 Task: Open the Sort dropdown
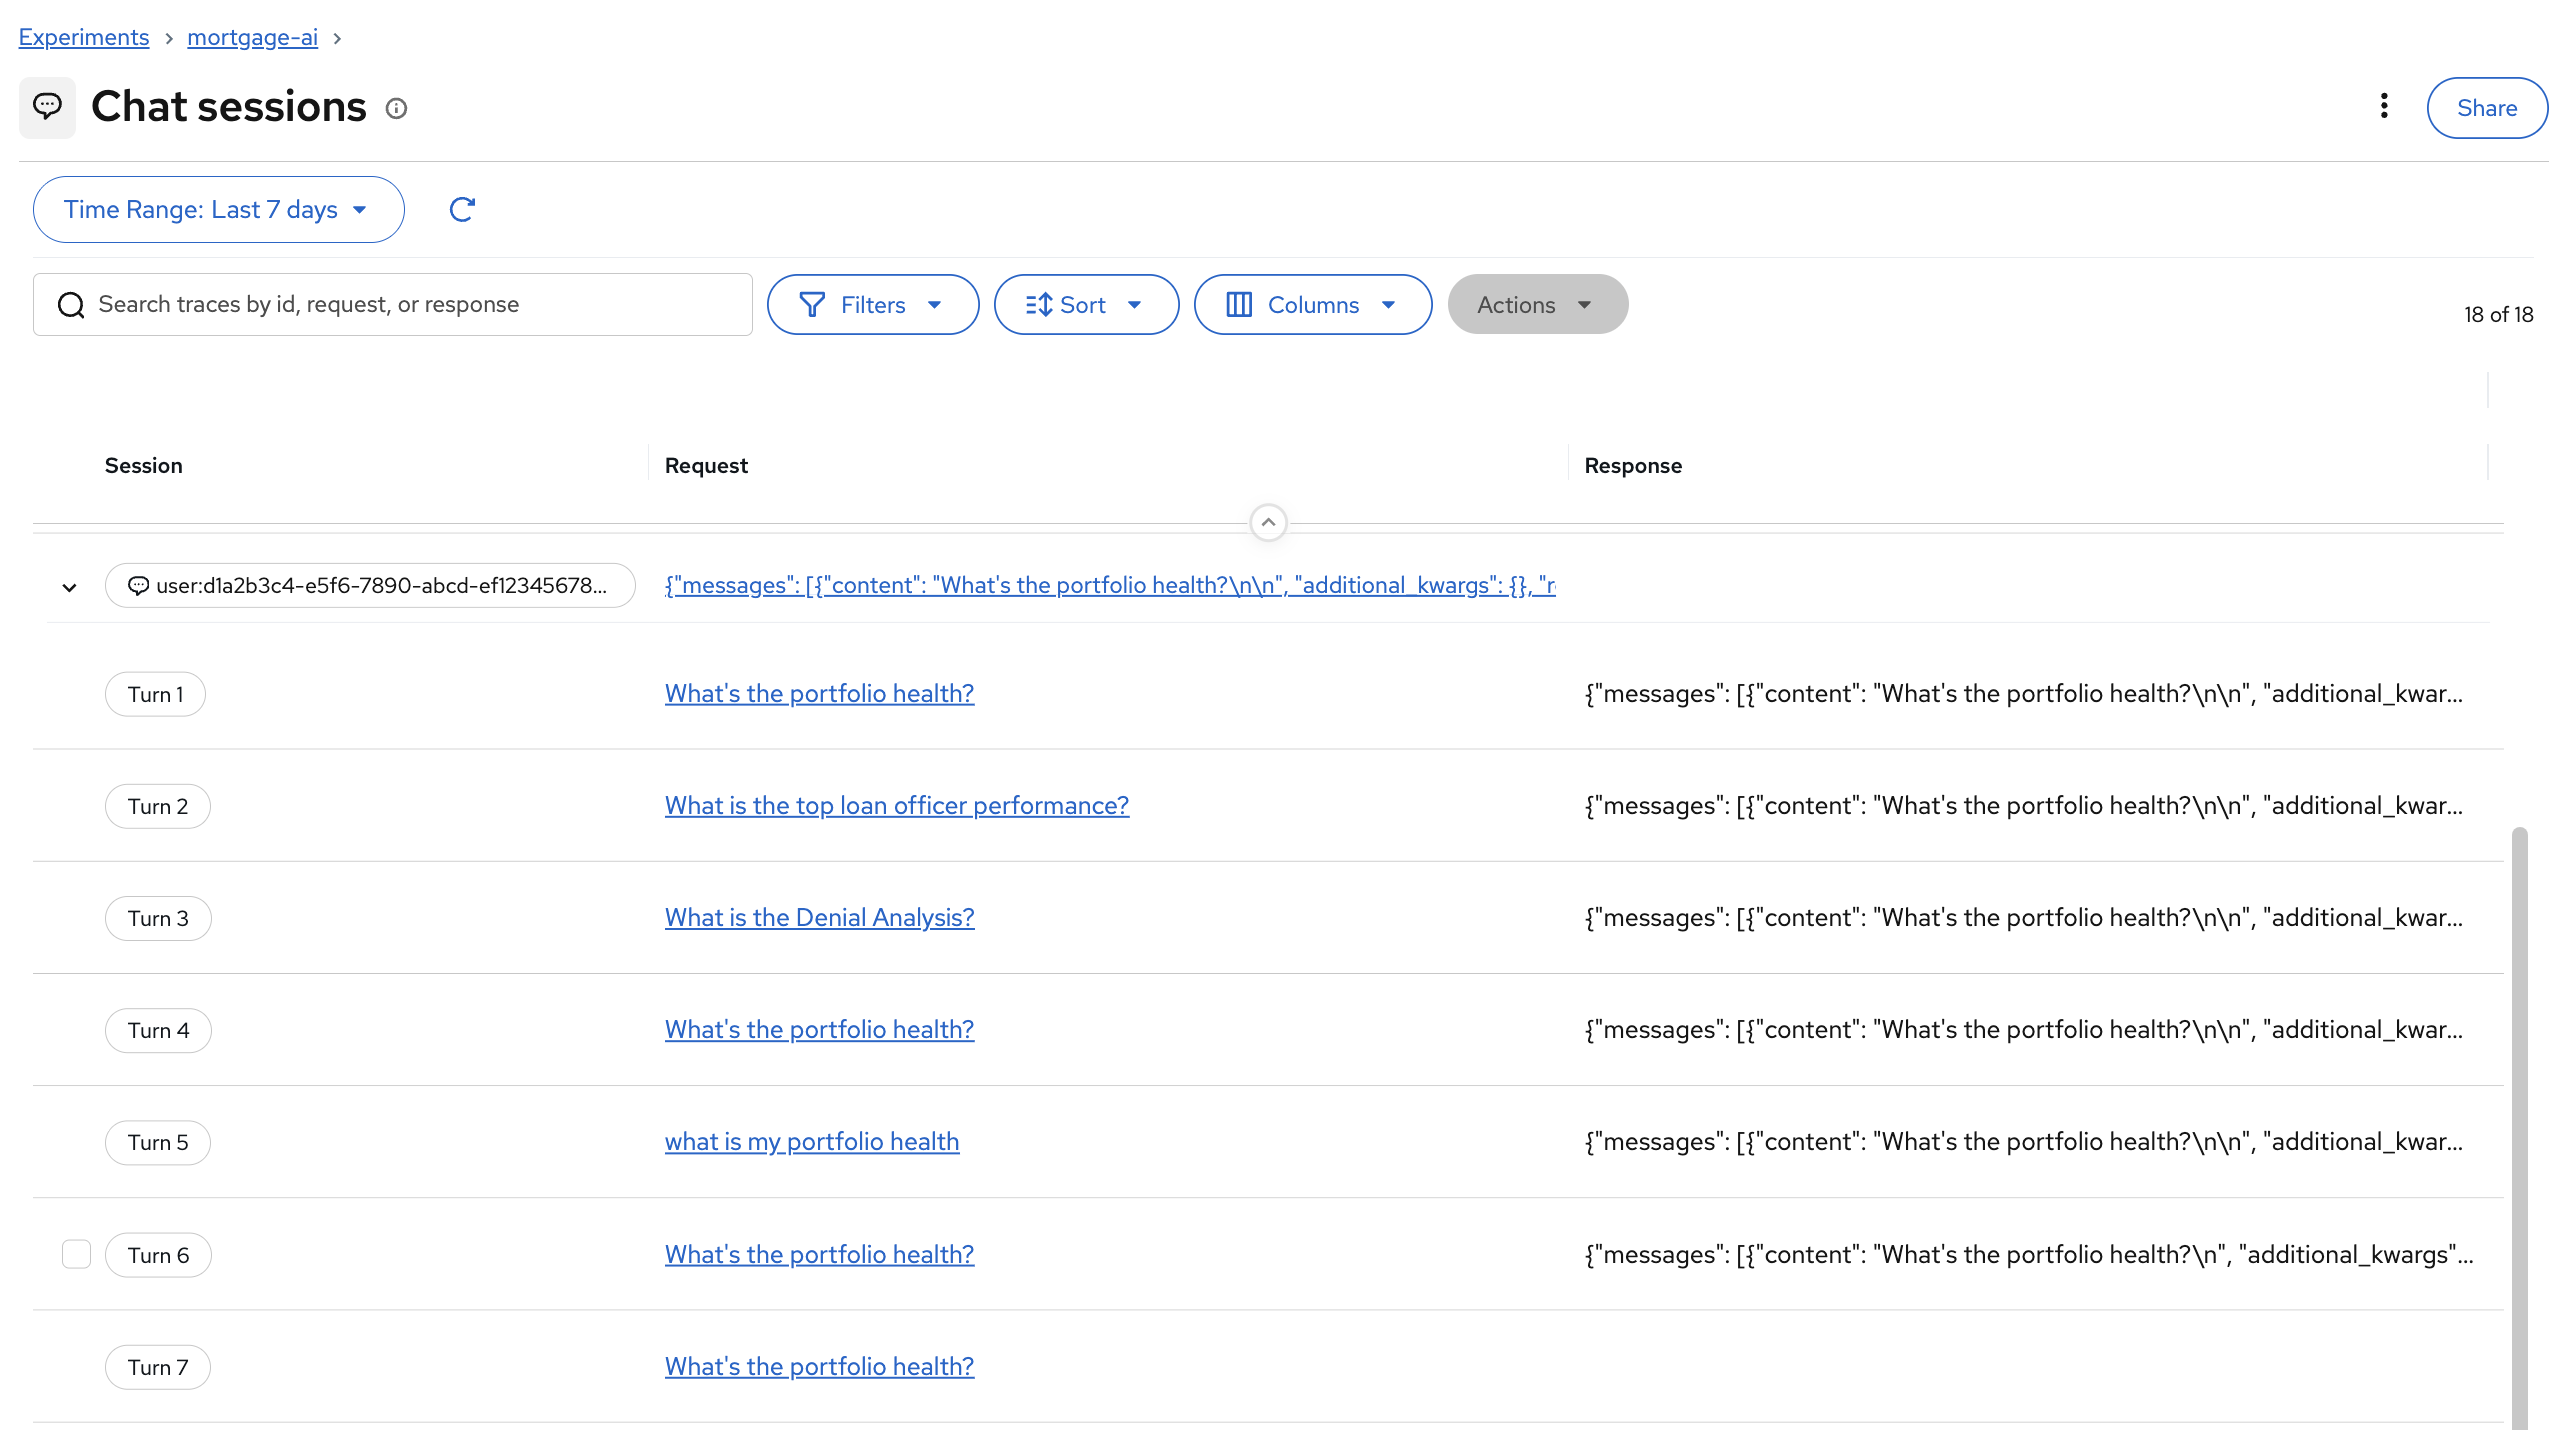(1085, 305)
